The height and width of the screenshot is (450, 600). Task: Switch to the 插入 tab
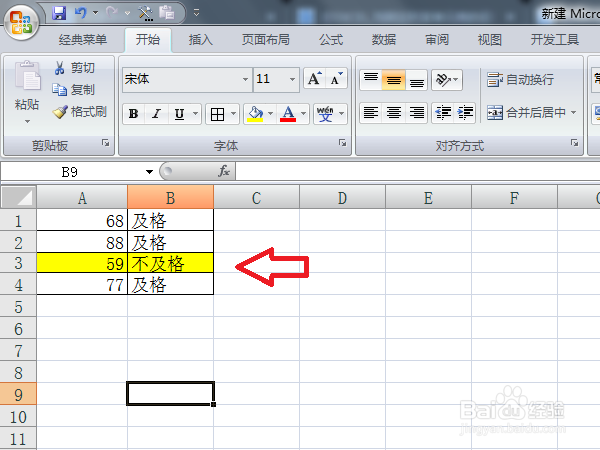pyautogui.click(x=201, y=39)
